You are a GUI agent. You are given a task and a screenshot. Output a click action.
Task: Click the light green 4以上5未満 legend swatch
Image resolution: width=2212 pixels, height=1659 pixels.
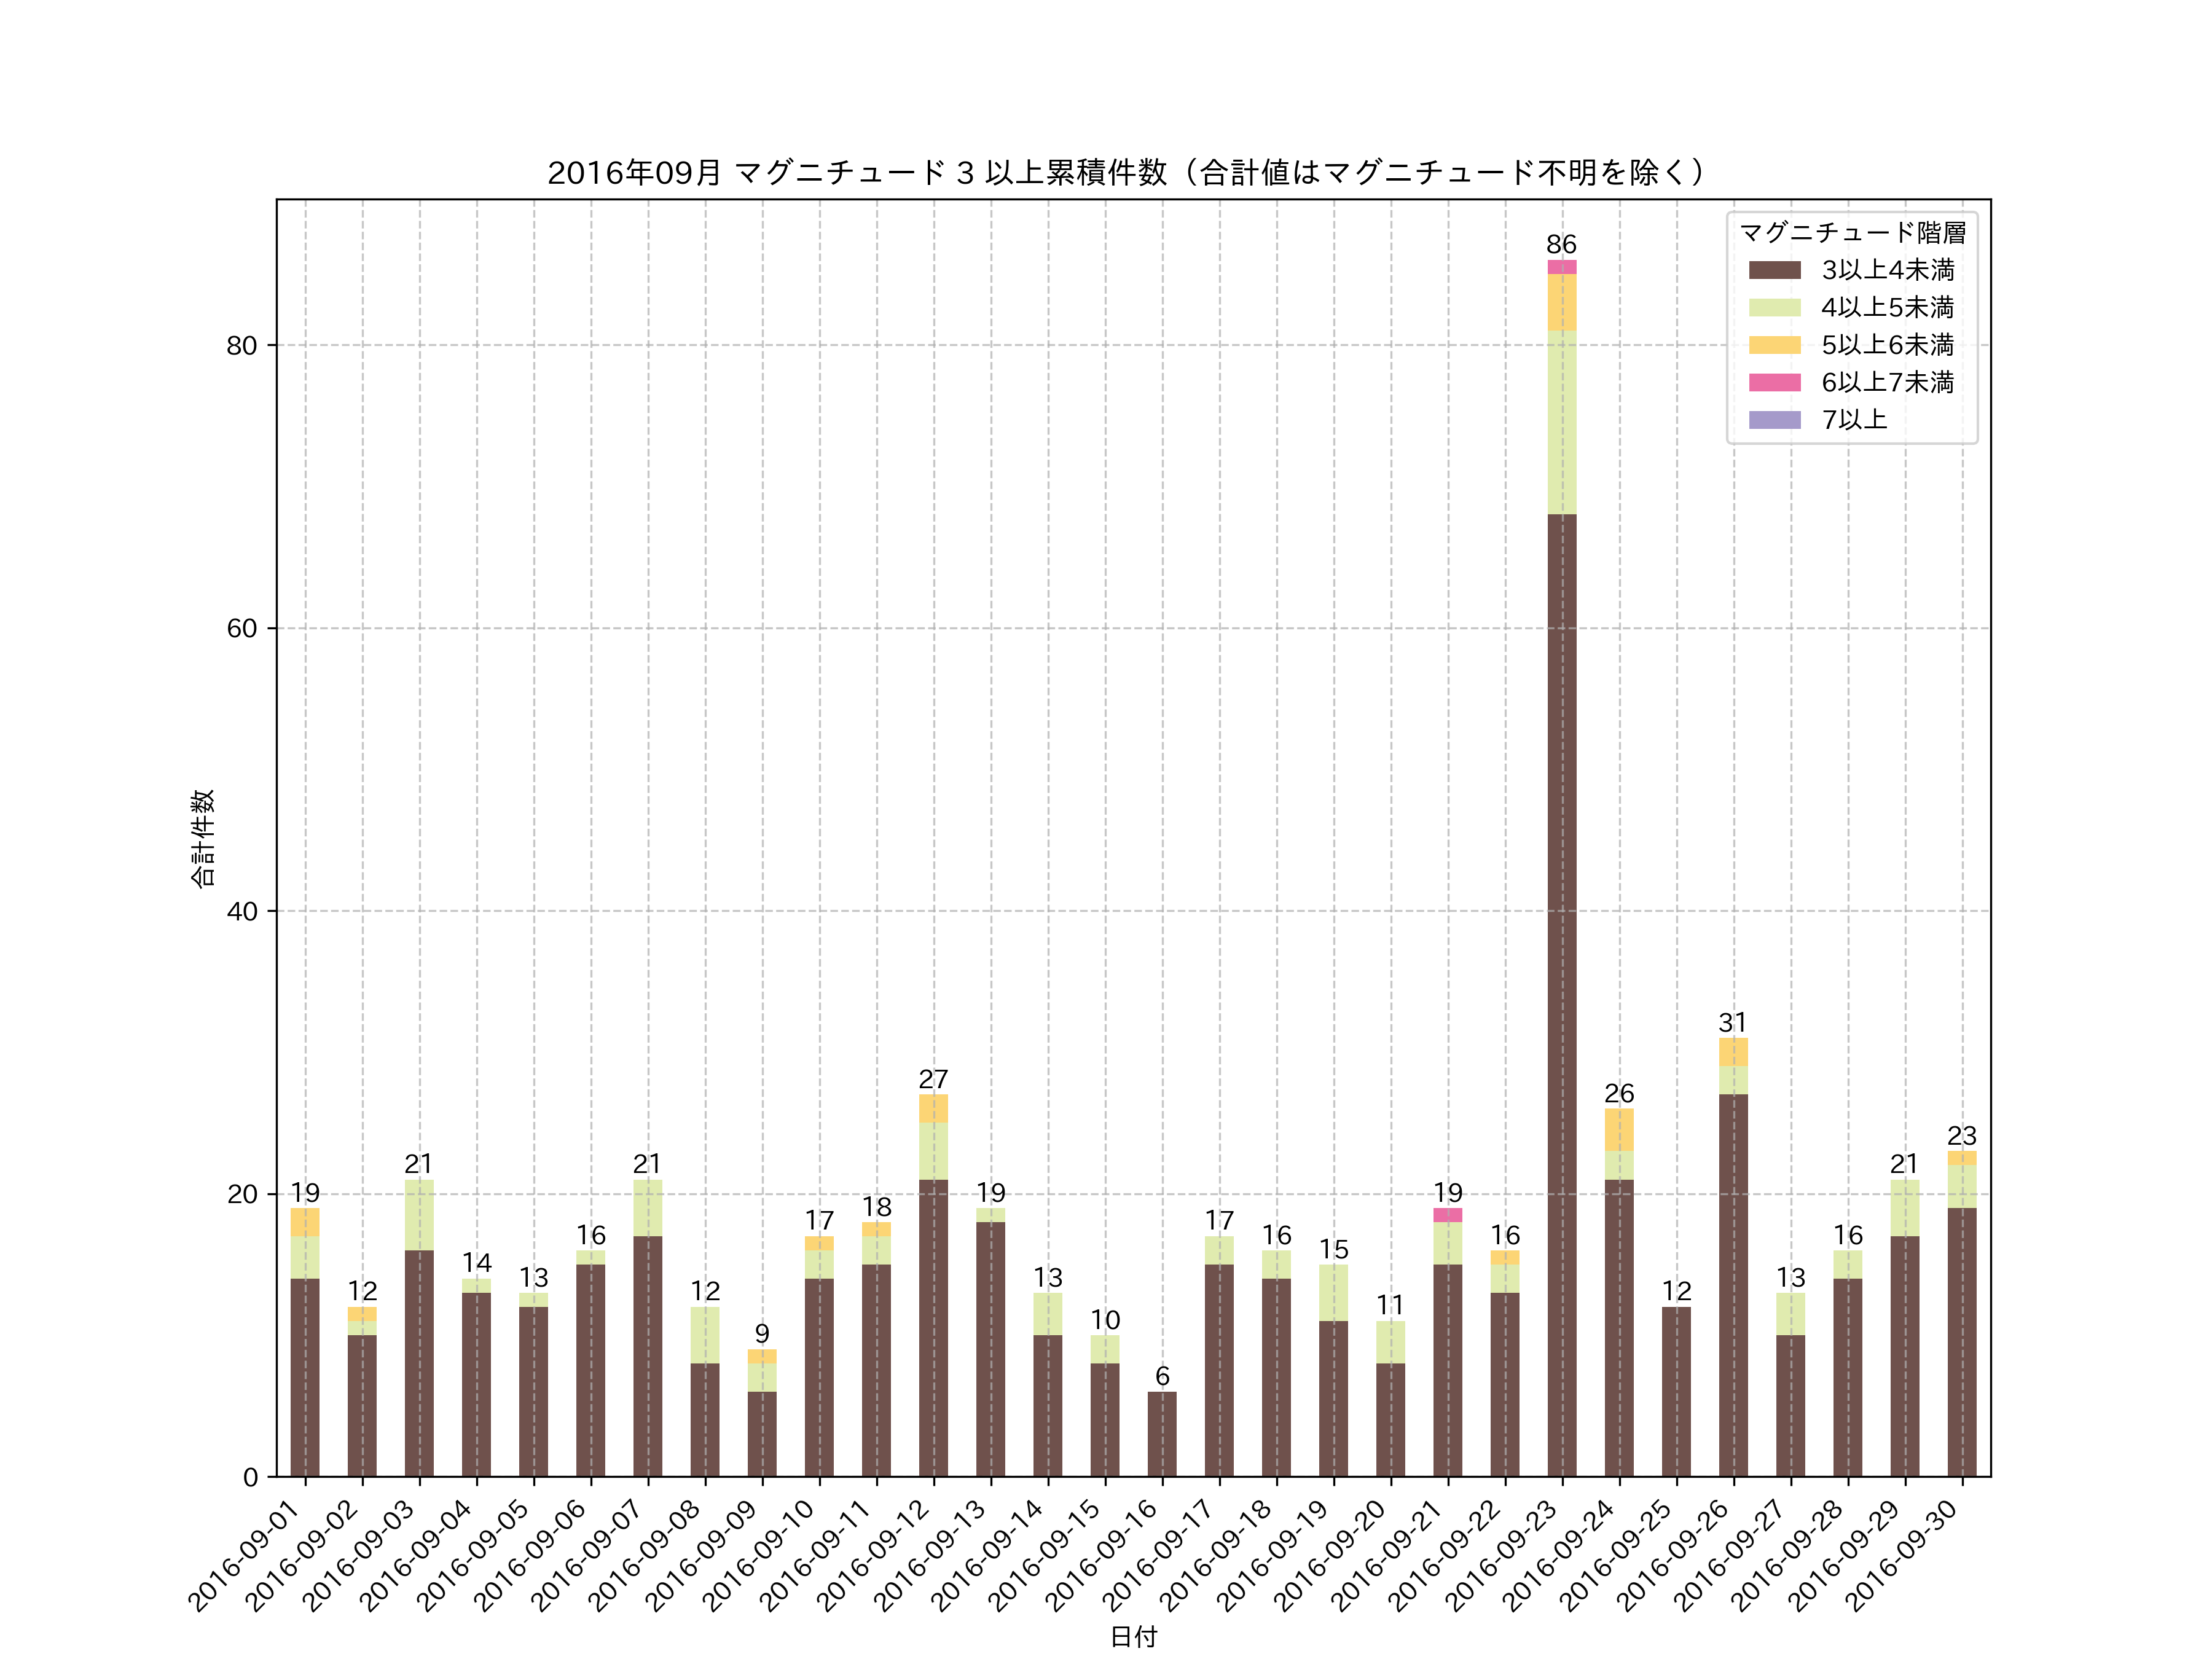[1774, 308]
